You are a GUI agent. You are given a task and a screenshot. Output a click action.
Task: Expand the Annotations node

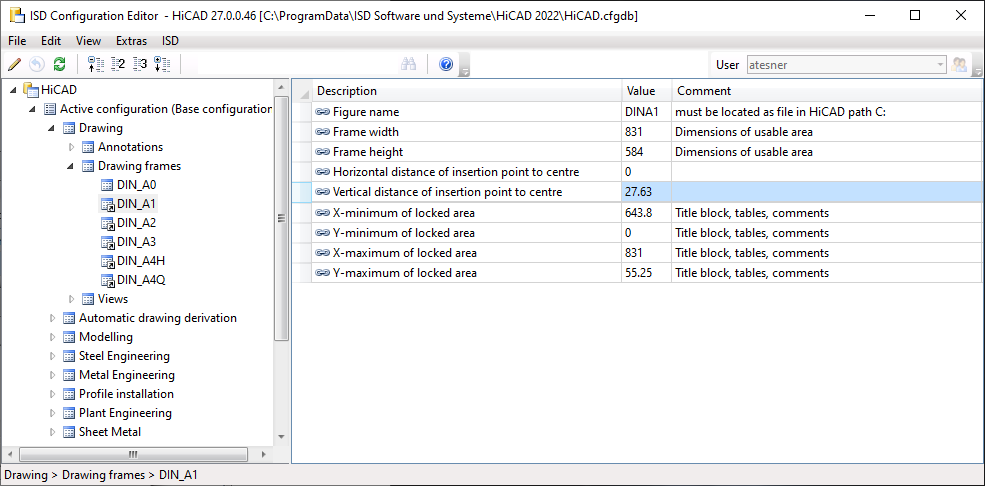point(71,147)
